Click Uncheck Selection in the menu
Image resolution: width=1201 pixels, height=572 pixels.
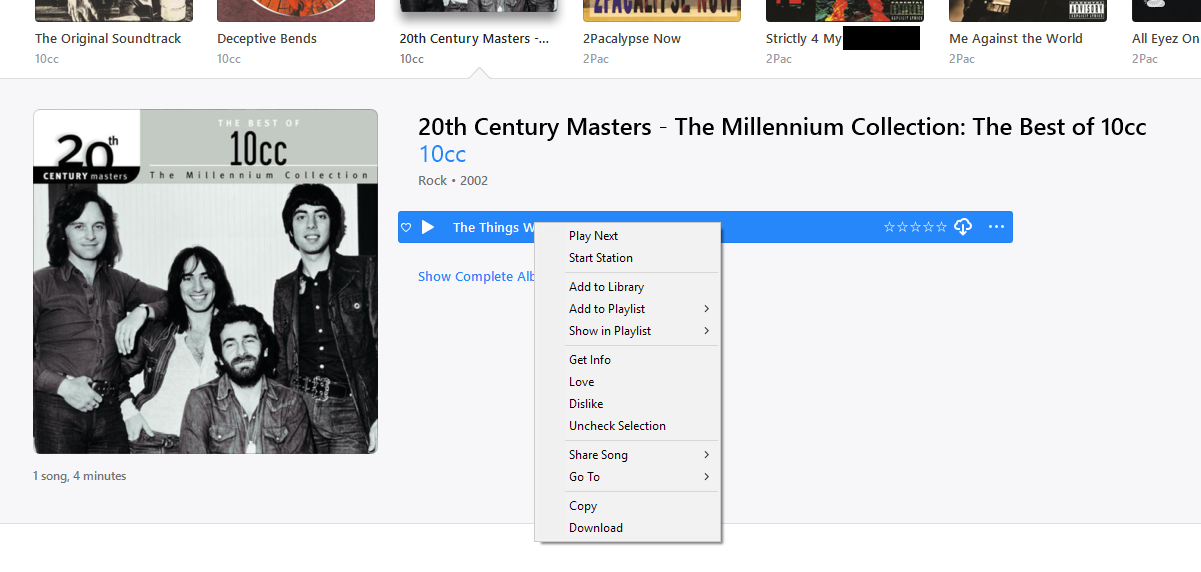pos(617,426)
